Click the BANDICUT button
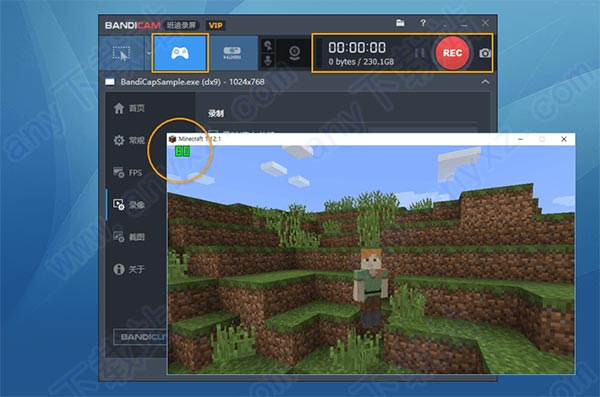This screenshot has width=600, height=397. pyautogui.click(x=140, y=337)
